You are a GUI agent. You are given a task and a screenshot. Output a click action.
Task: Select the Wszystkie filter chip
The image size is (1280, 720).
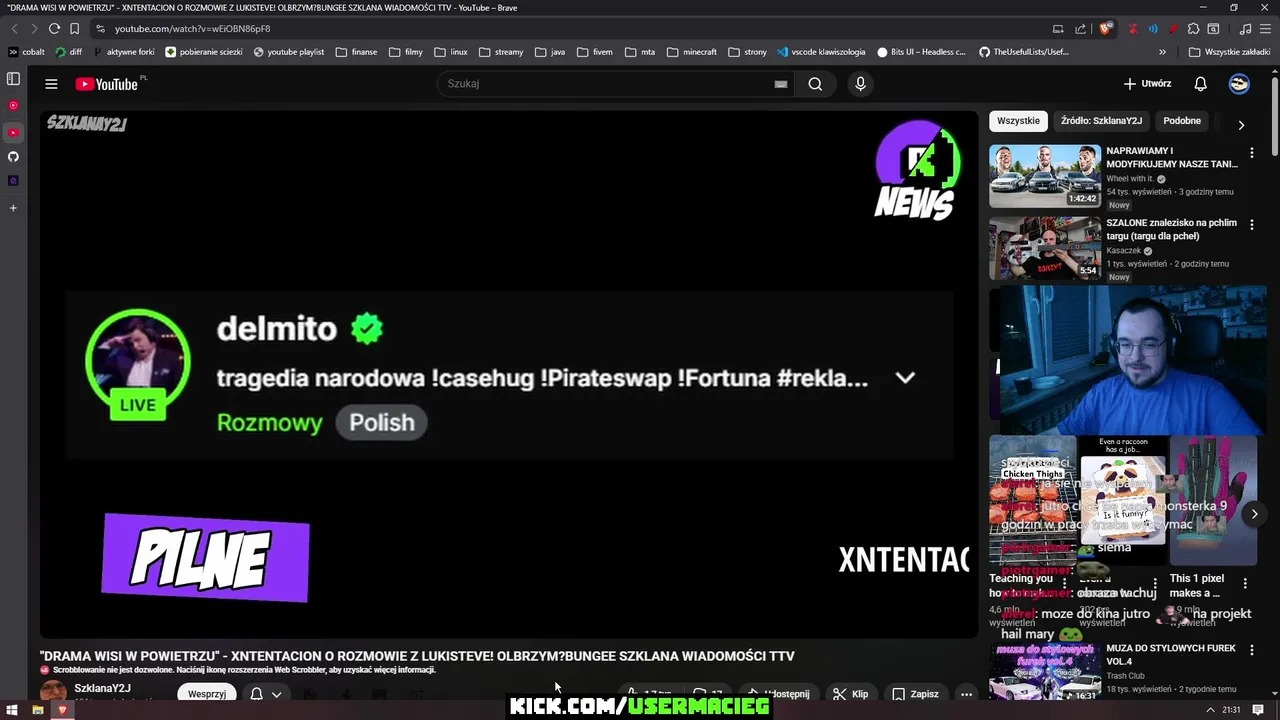coord(1018,121)
